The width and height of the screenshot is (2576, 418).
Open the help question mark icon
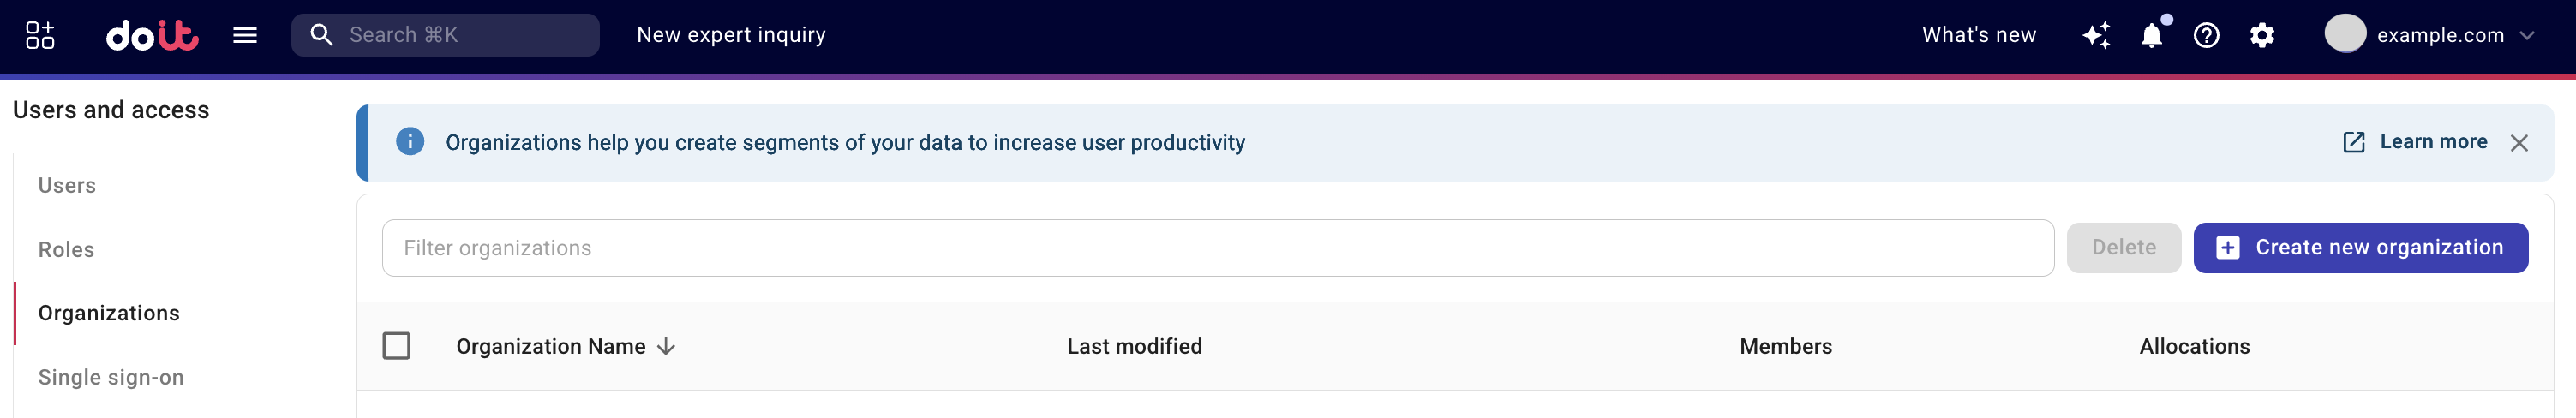(2207, 35)
